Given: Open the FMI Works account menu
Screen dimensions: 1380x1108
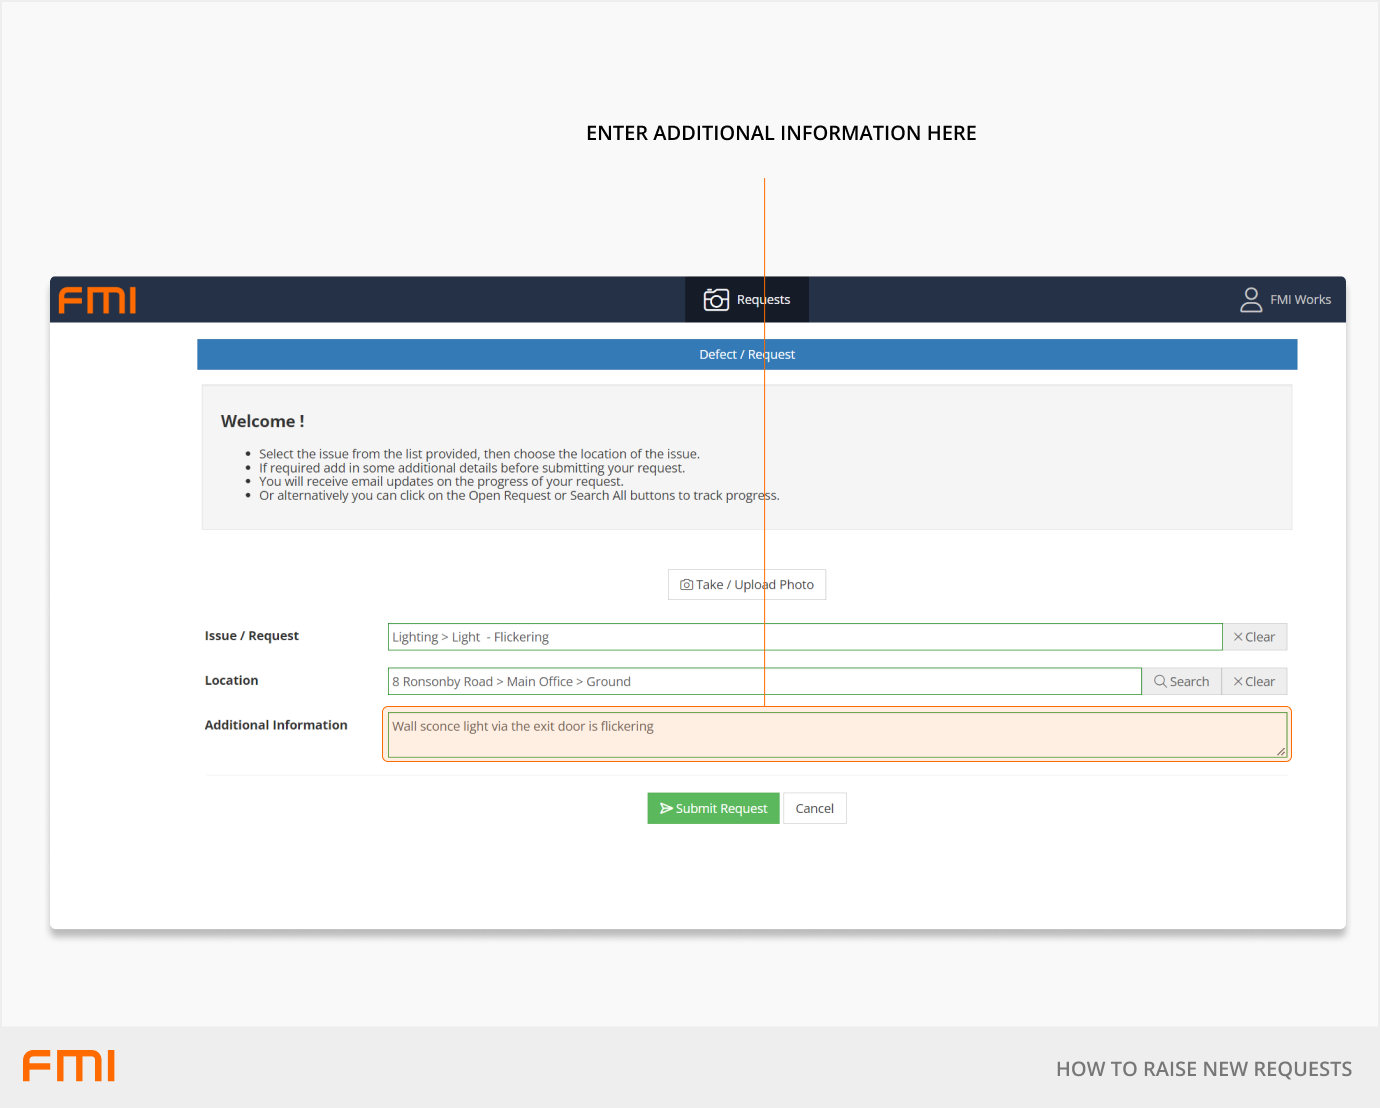Looking at the screenshot, I should 1300,300.
